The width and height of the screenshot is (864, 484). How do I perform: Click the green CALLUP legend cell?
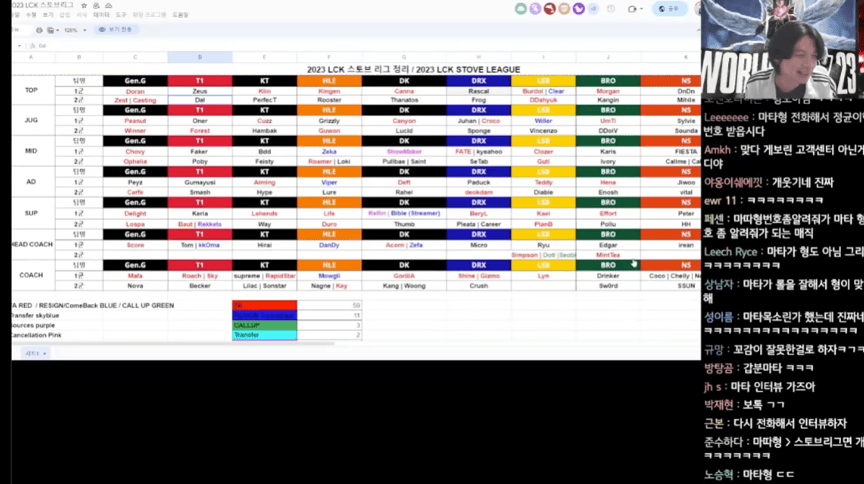[264, 325]
